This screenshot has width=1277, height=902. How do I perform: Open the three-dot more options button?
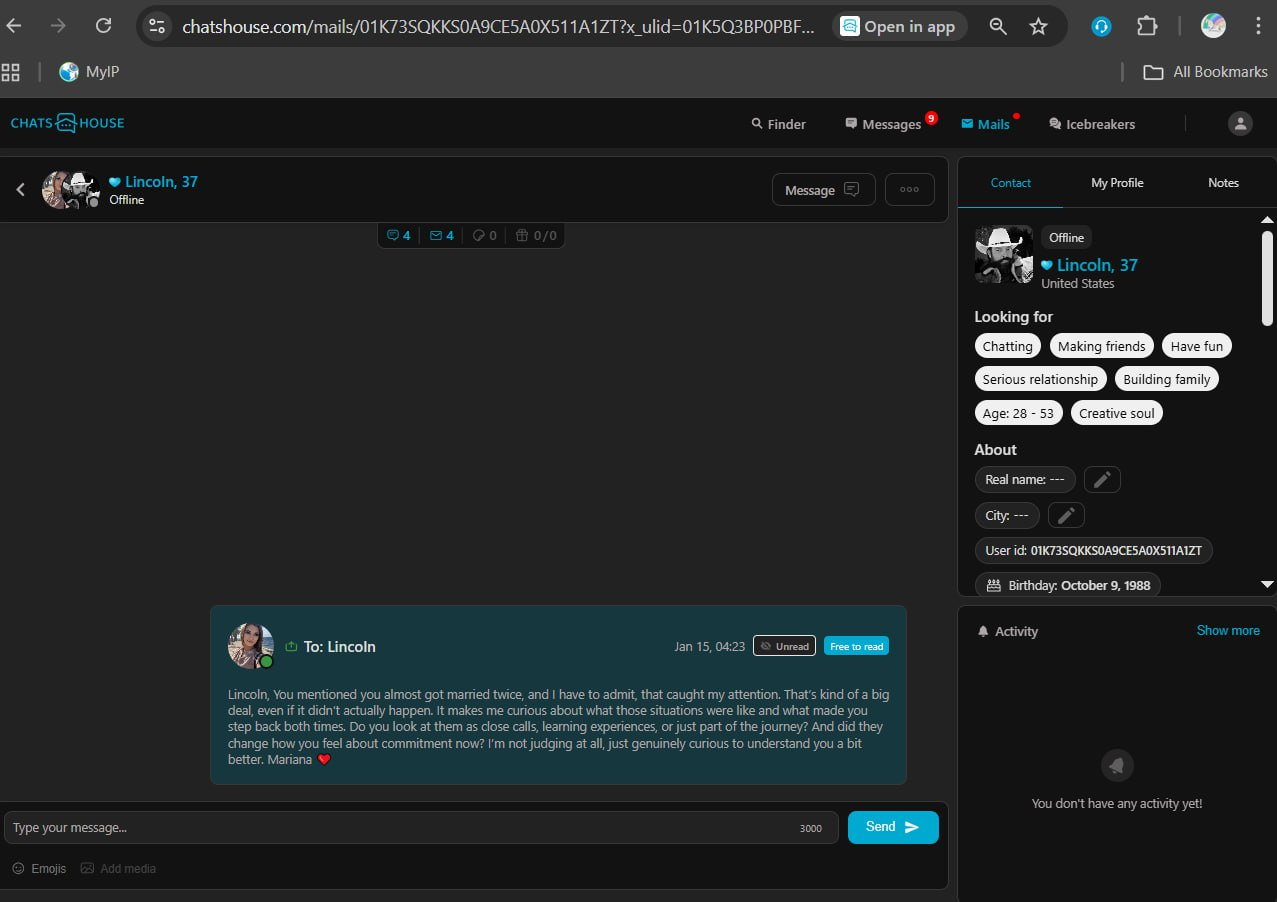coord(909,190)
